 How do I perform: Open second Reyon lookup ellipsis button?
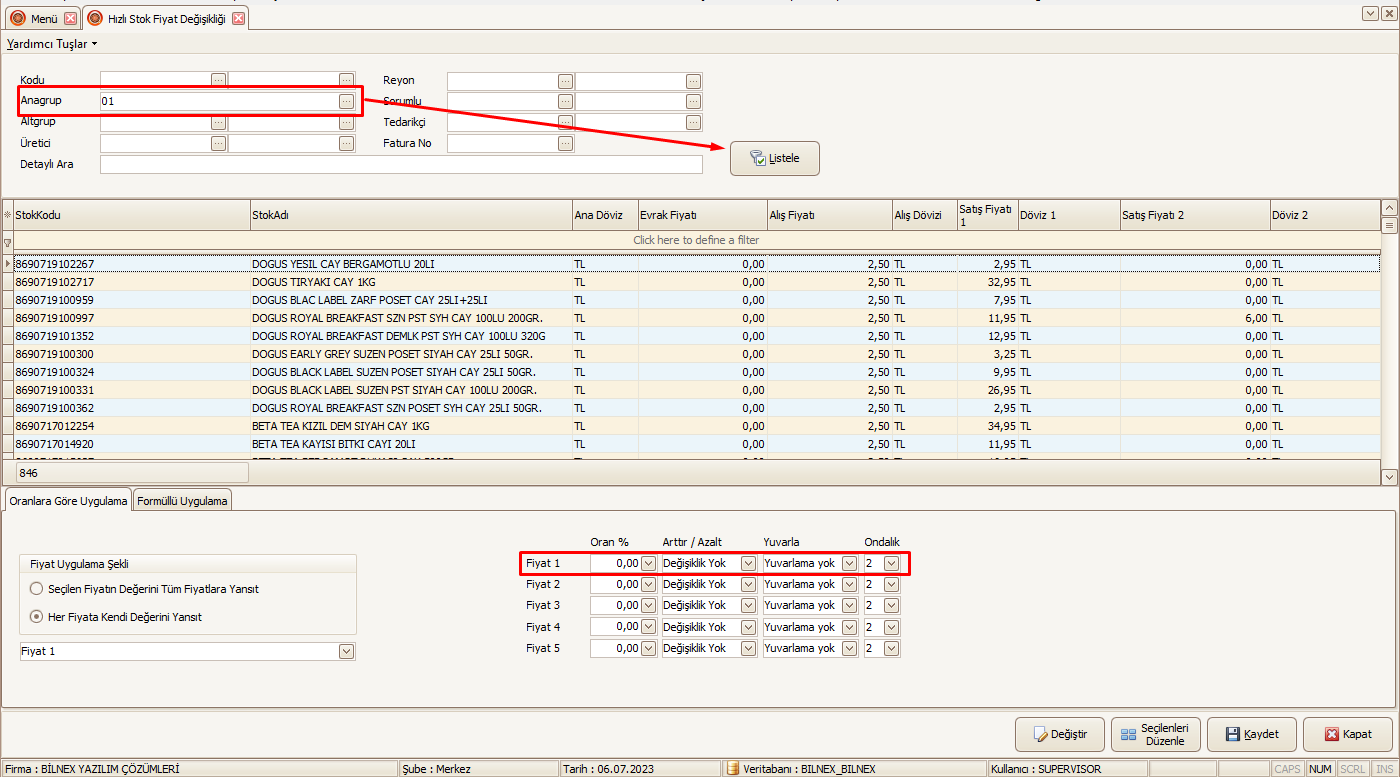pos(693,81)
